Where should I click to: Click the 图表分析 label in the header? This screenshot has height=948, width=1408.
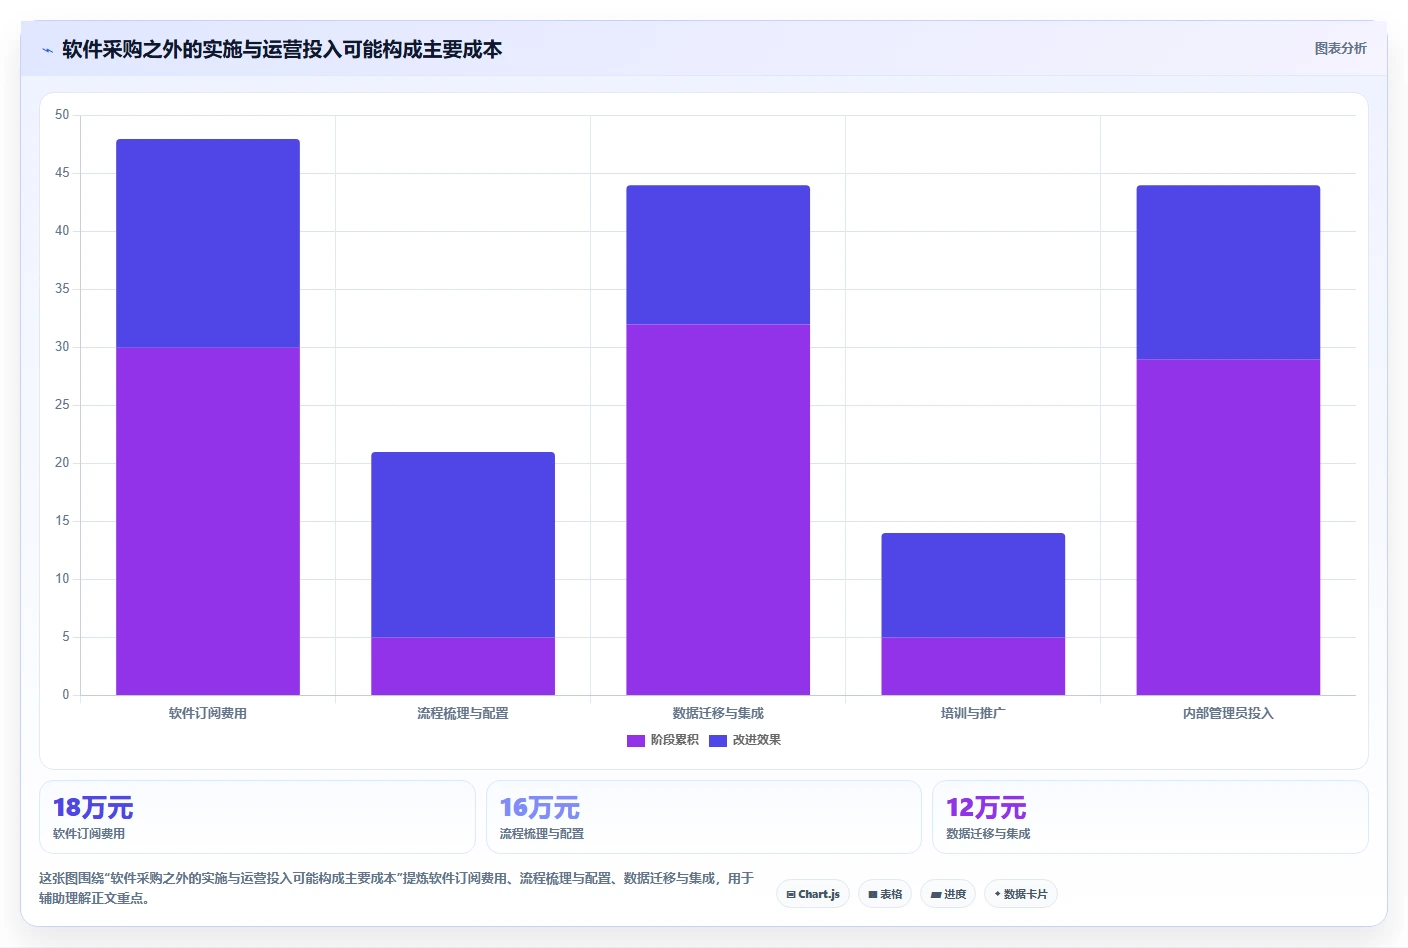(1340, 48)
